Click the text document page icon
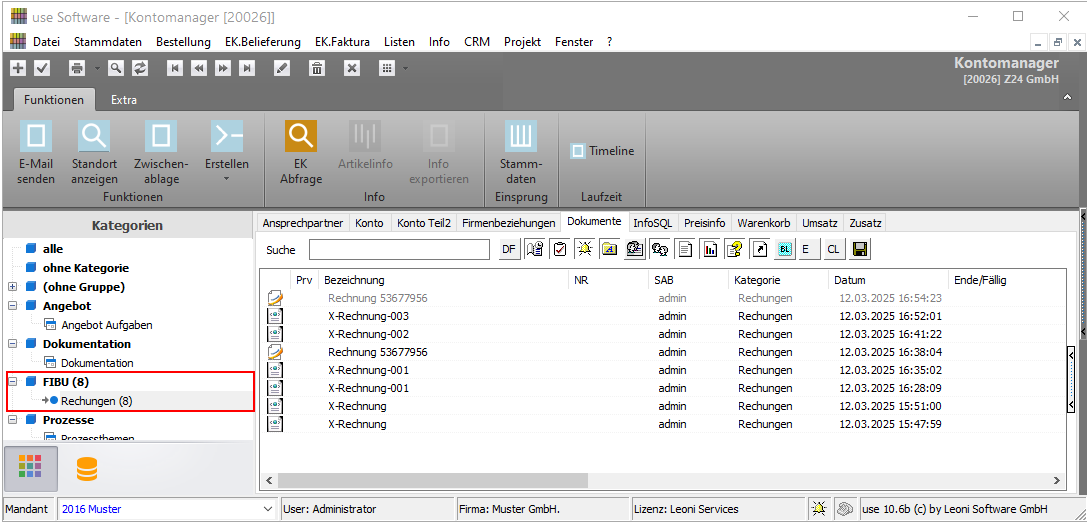The image size is (1087, 522). (685, 250)
